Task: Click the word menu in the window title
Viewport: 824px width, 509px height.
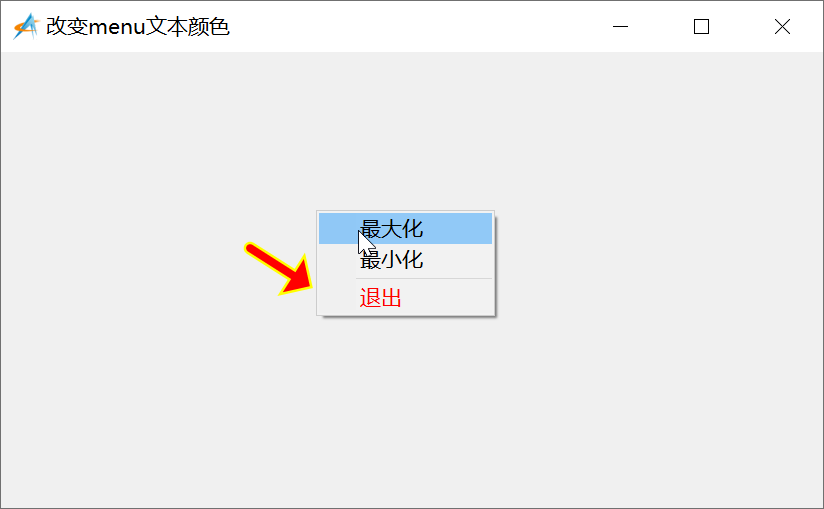Action: pyautogui.click(x=117, y=27)
